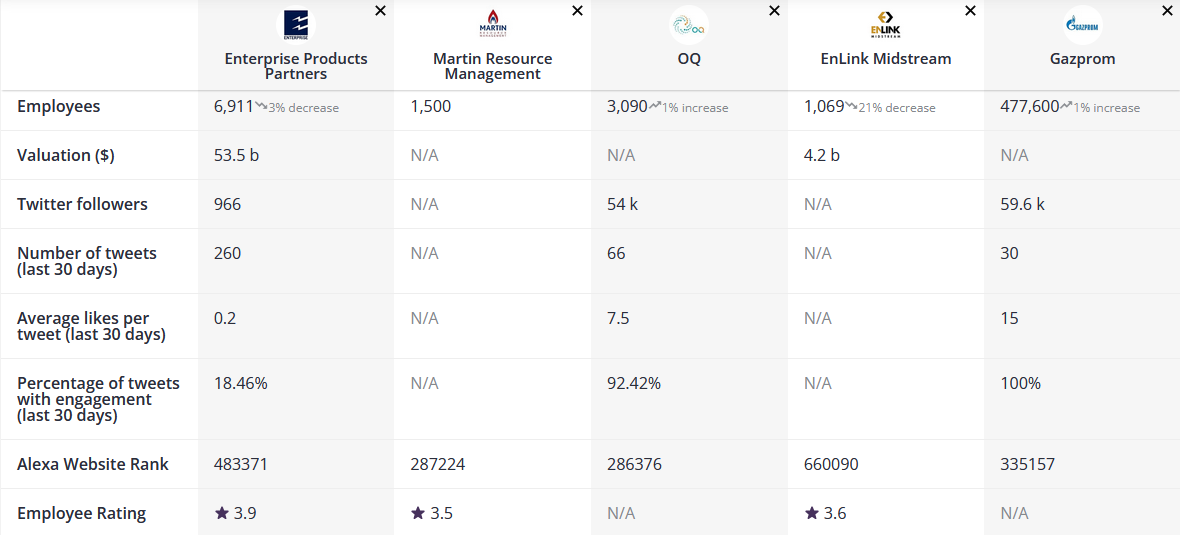The image size is (1180, 535).
Task: Remove Martin Resource Management column
Action: tap(577, 11)
